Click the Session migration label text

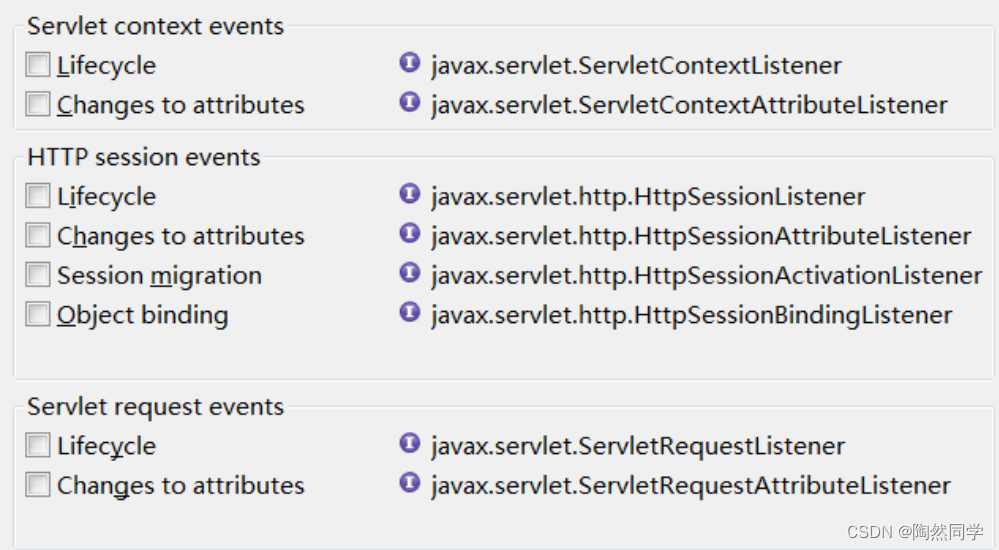(159, 276)
